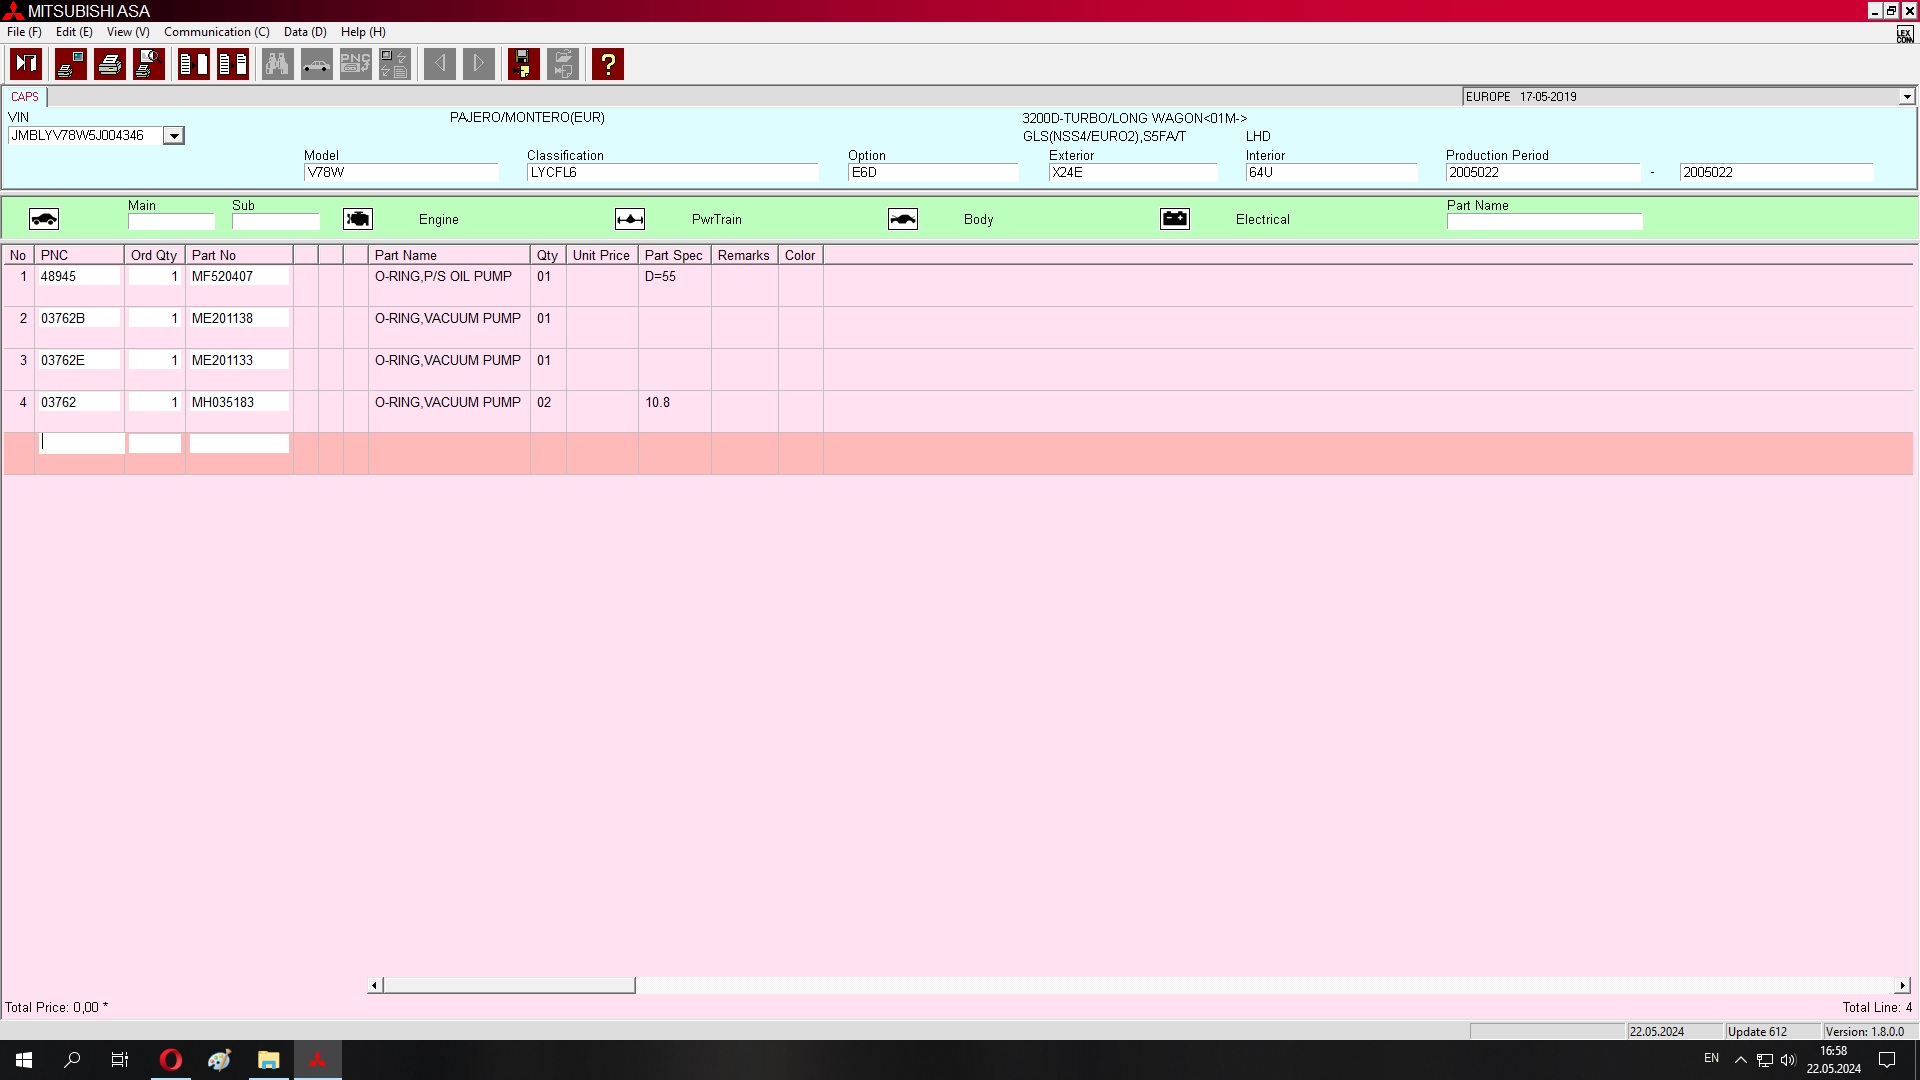This screenshot has height=1080, width=1920.
Task: Click the whole-vehicle group icon
Action: [x=44, y=219]
